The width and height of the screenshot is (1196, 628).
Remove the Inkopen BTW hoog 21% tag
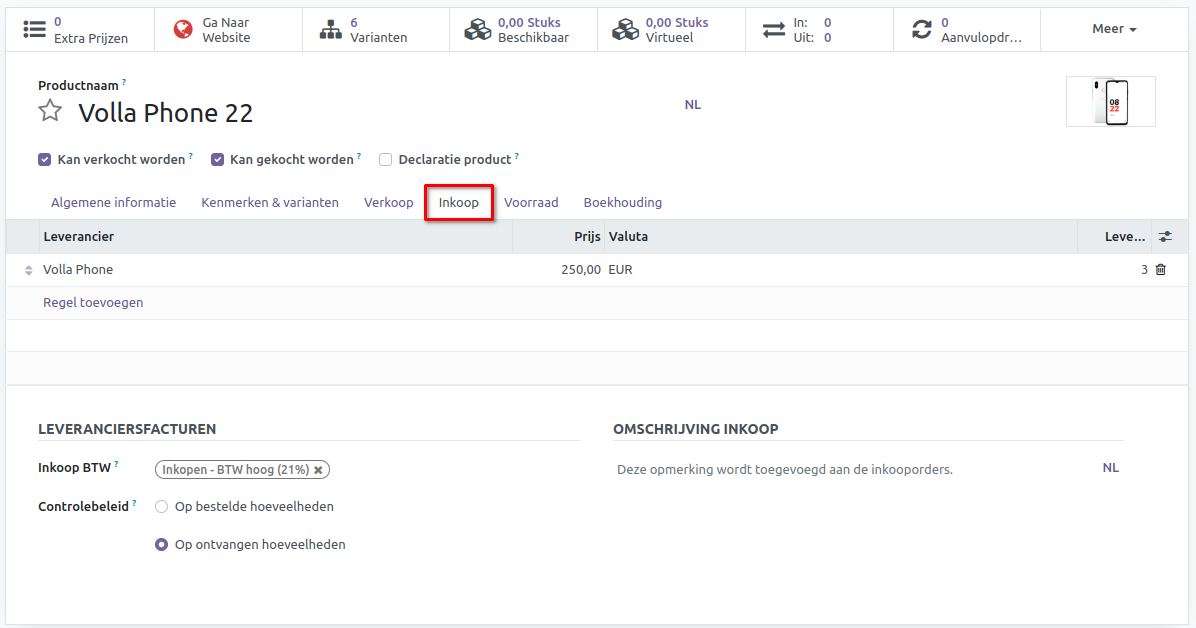[x=318, y=470]
